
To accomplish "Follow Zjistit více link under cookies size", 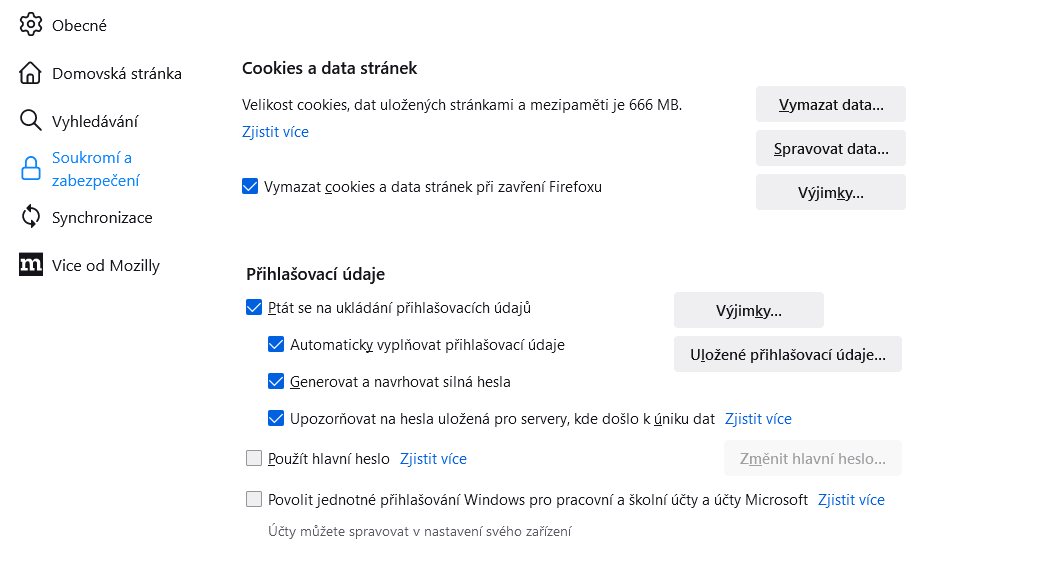I will click(275, 132).
